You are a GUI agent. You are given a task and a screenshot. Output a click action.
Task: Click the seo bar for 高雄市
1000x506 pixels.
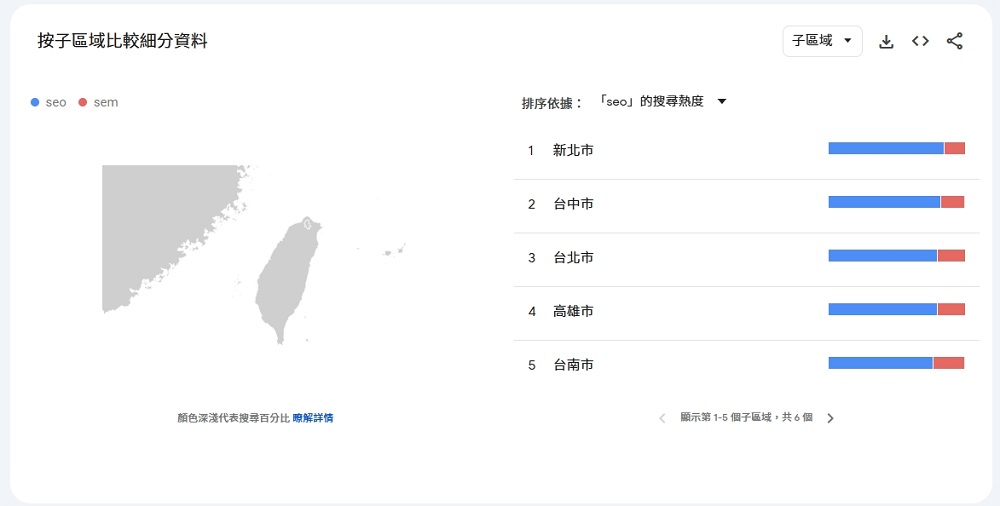click(x=883, y=309)
